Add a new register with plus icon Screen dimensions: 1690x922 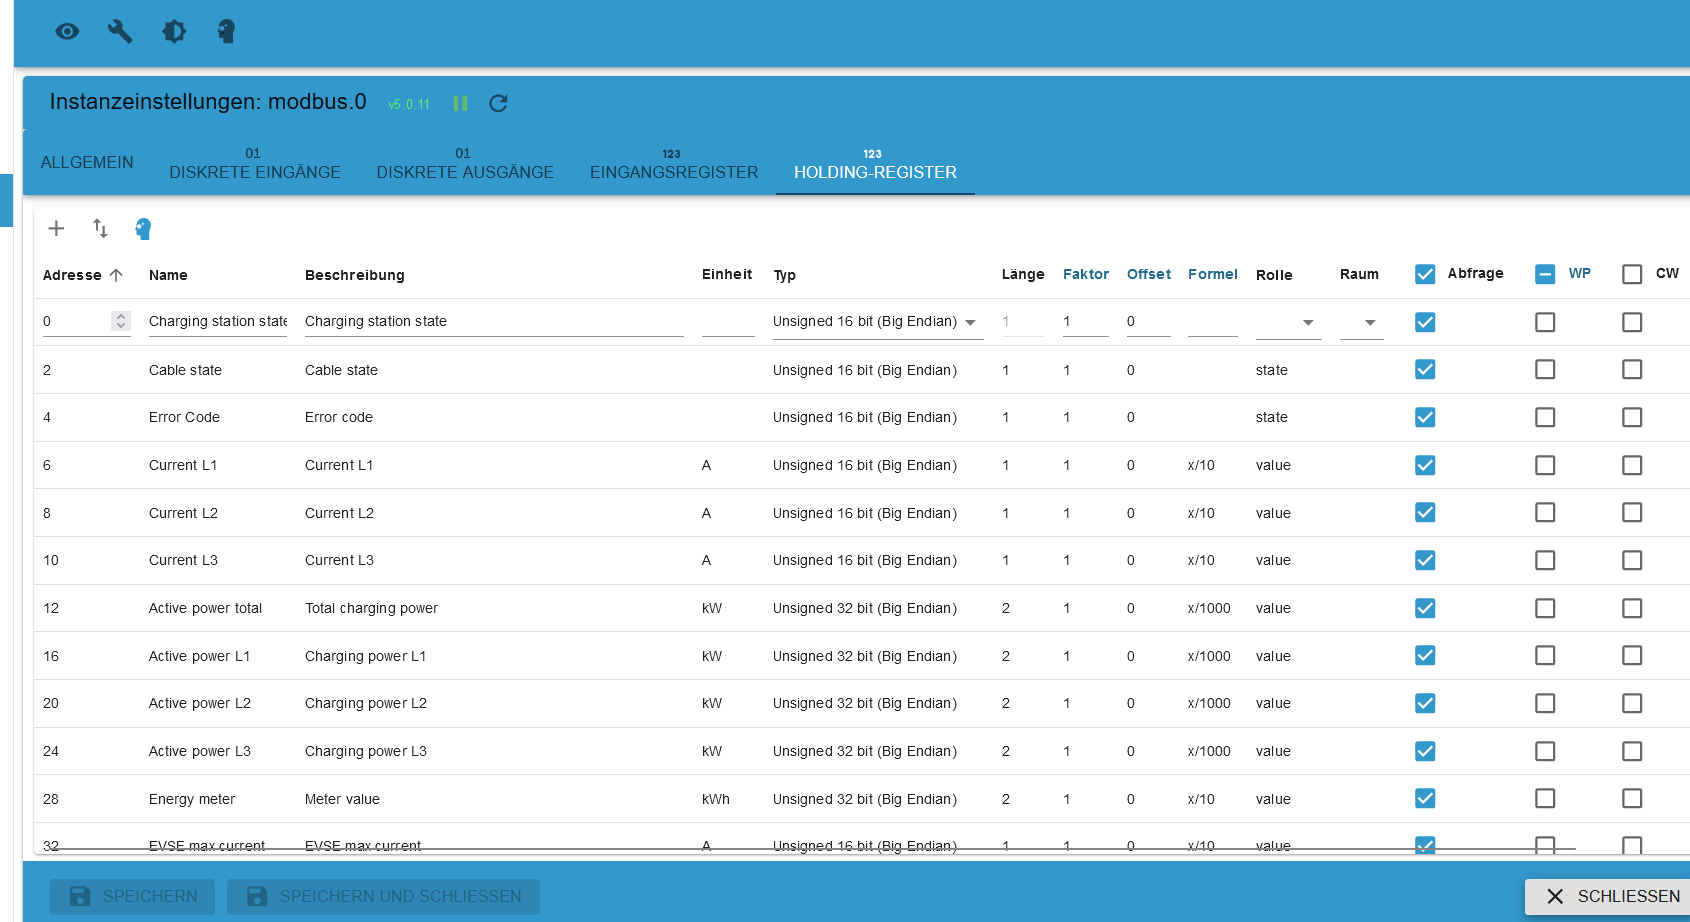56,229
